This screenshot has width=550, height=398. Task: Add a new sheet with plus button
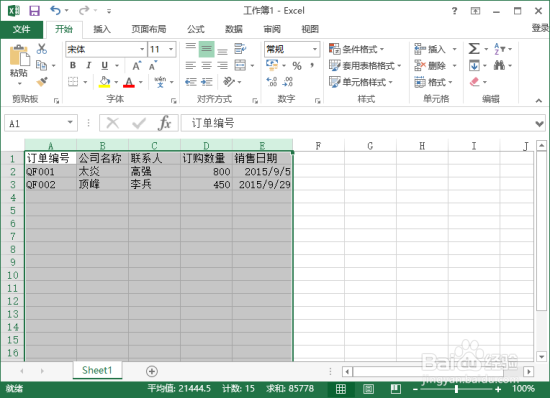[x=152, y=371]
